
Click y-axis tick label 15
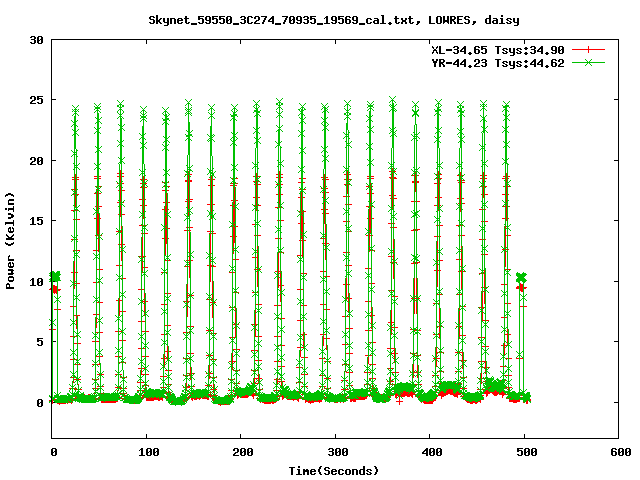coord(36,221)
